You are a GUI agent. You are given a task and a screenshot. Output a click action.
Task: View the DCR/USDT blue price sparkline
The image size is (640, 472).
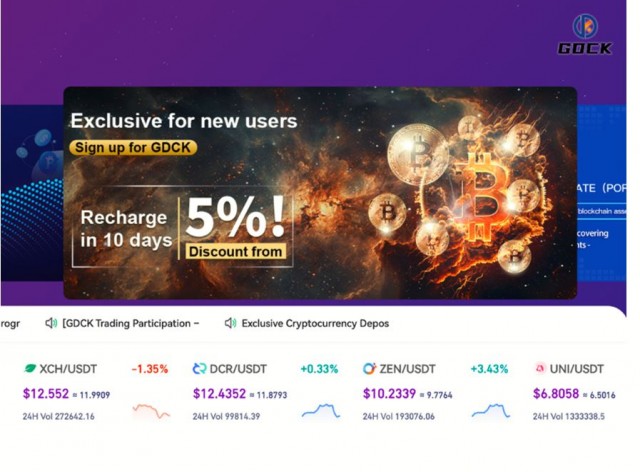(320, 411)
